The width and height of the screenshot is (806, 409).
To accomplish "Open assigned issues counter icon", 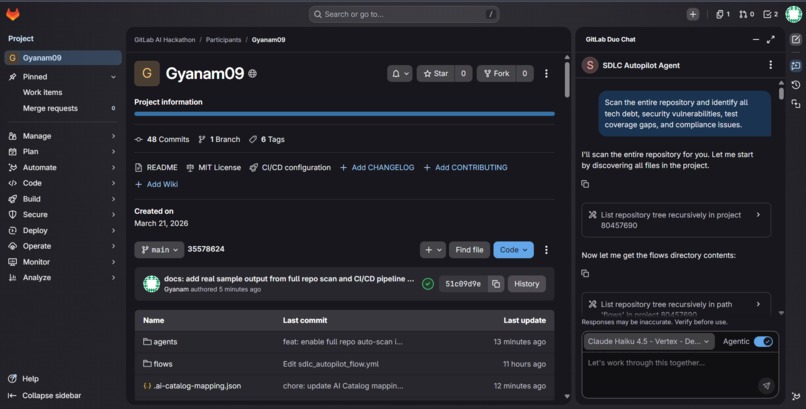I will click(723, 14).
